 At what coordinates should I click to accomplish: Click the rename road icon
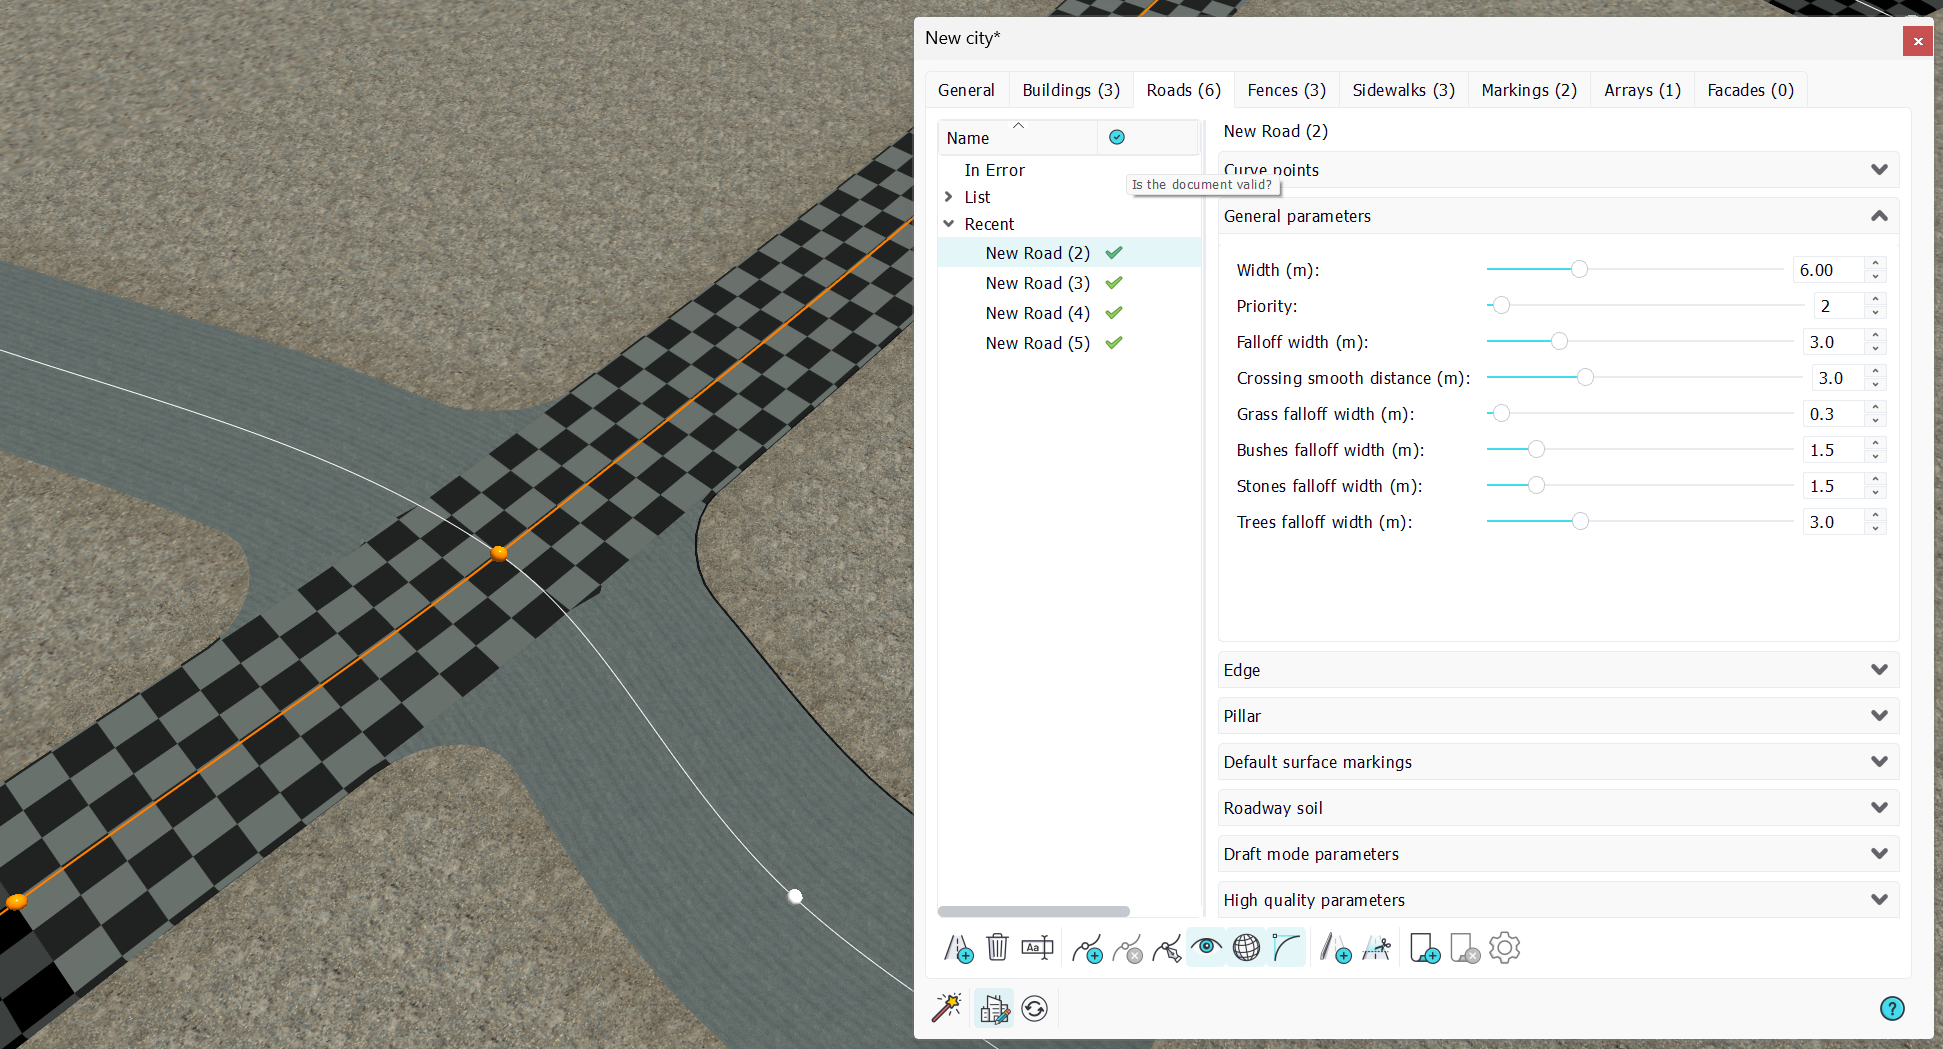(x=1038, y=947)
